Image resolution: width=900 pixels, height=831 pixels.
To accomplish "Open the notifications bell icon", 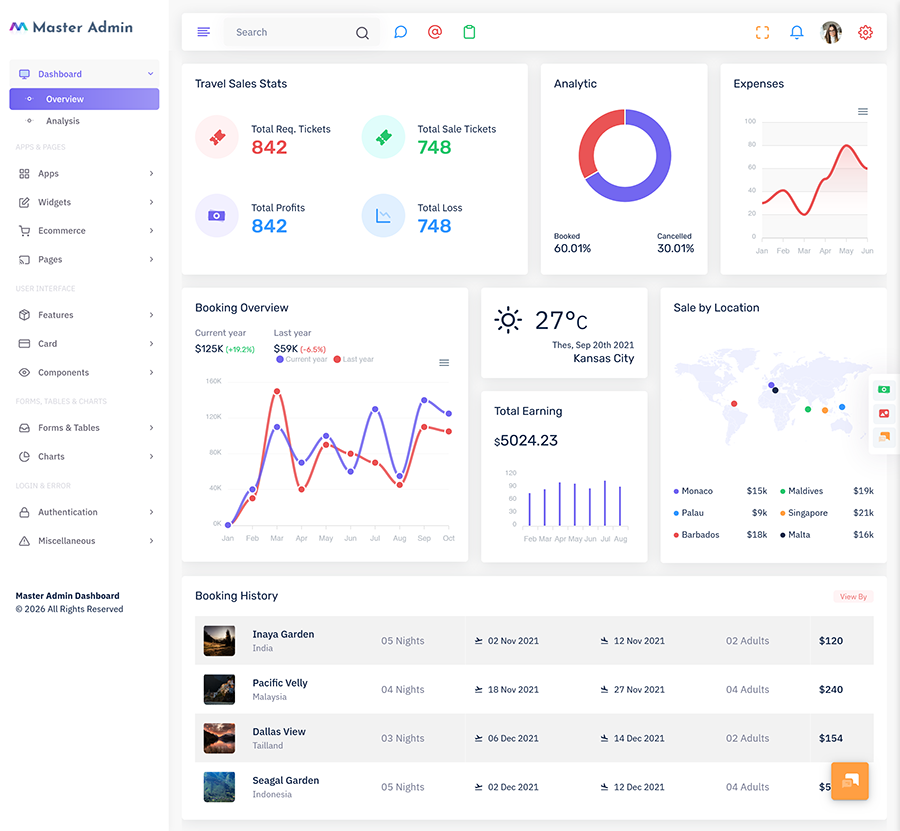I will pos(797,32).
